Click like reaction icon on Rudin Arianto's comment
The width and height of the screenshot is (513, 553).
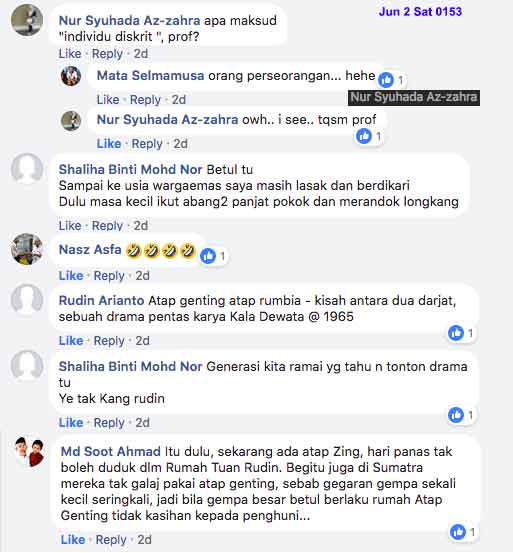click(456, 333)
